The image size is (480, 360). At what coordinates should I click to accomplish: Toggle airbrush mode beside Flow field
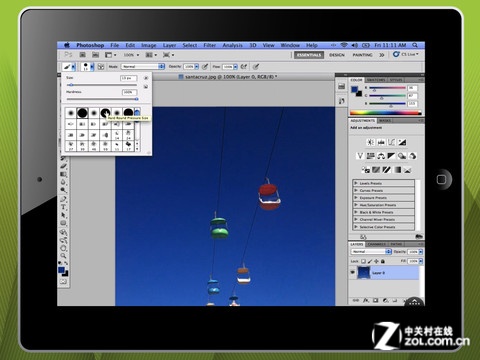[244, 67]
